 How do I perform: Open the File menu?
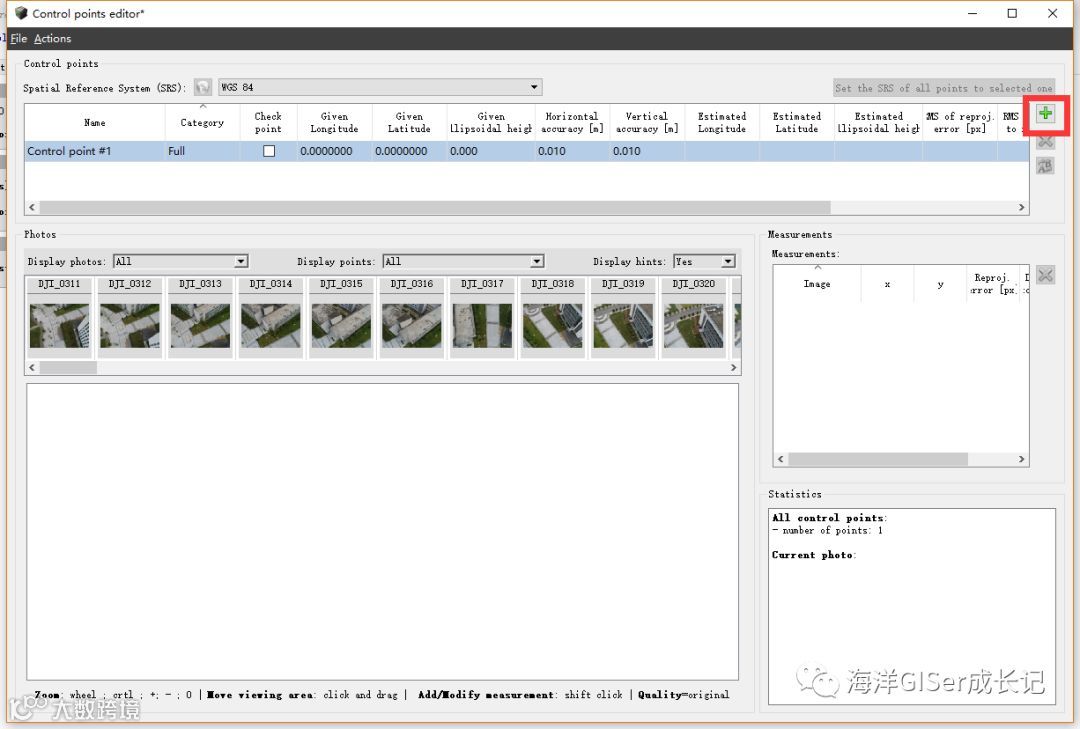pos(19,39)
